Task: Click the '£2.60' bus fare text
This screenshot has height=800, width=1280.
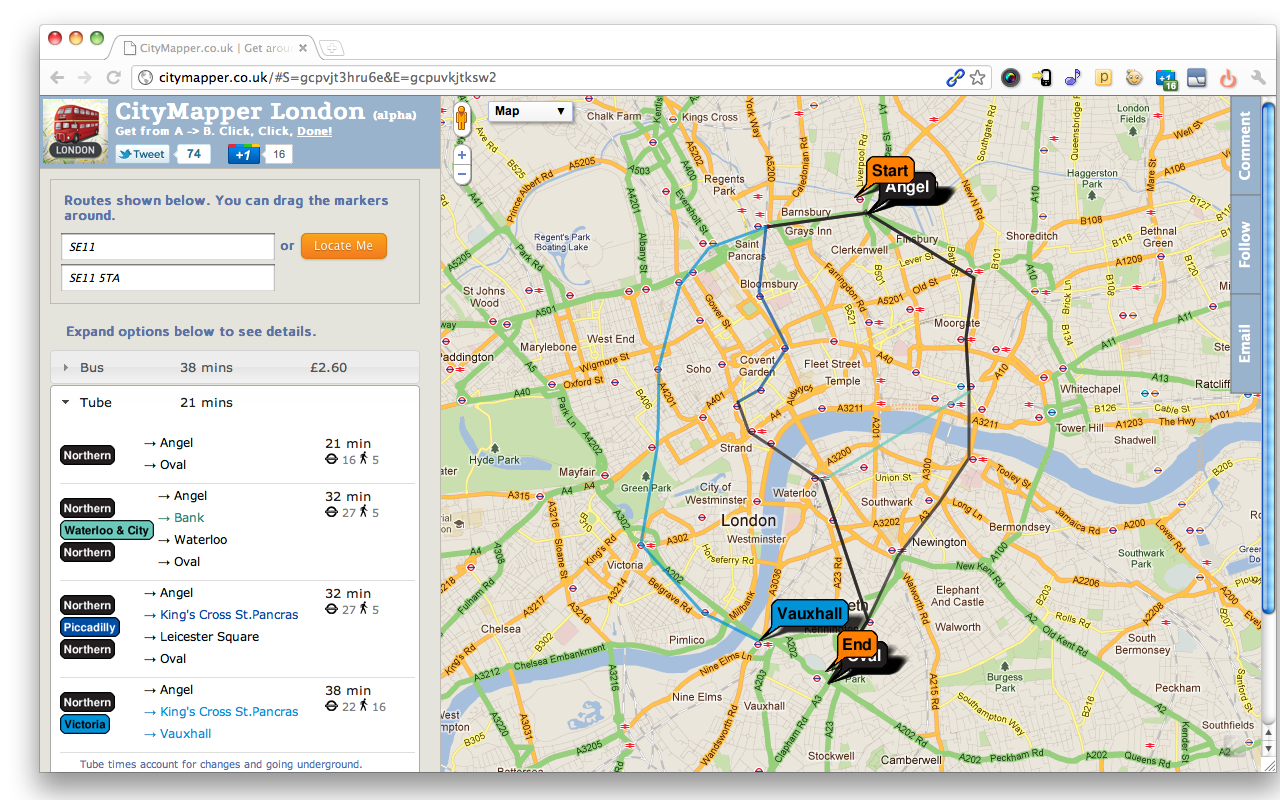Action: 329,367
